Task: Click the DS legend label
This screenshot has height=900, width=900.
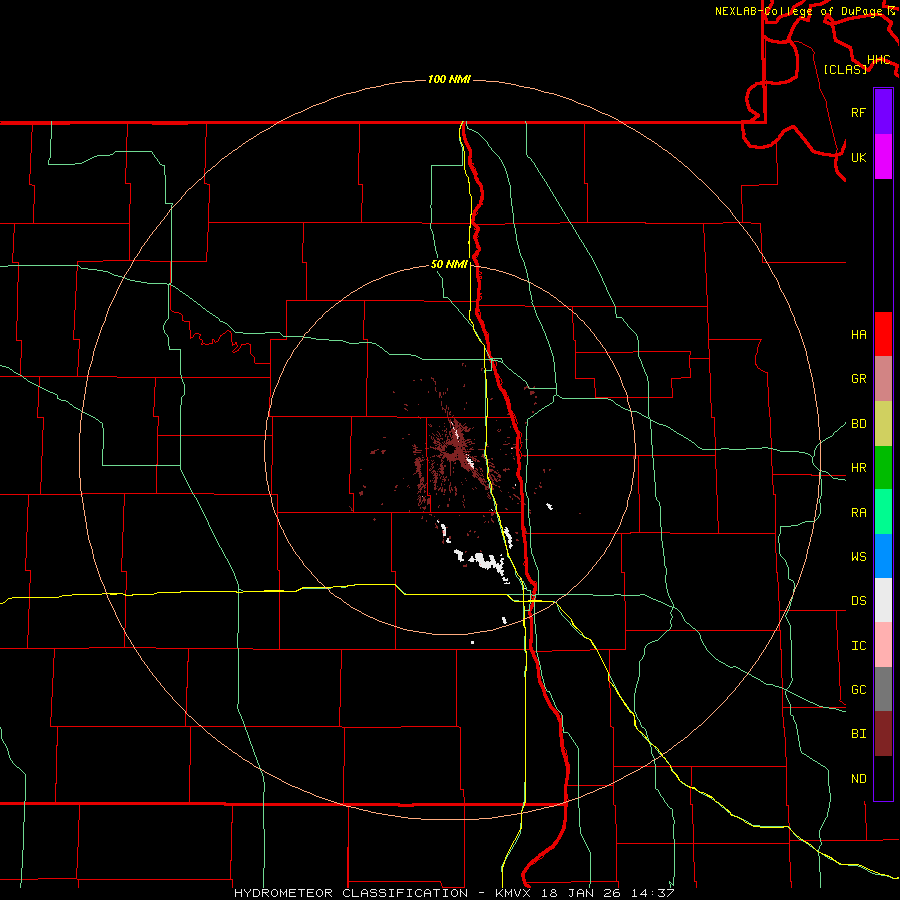Action: [x=858, y=600]
